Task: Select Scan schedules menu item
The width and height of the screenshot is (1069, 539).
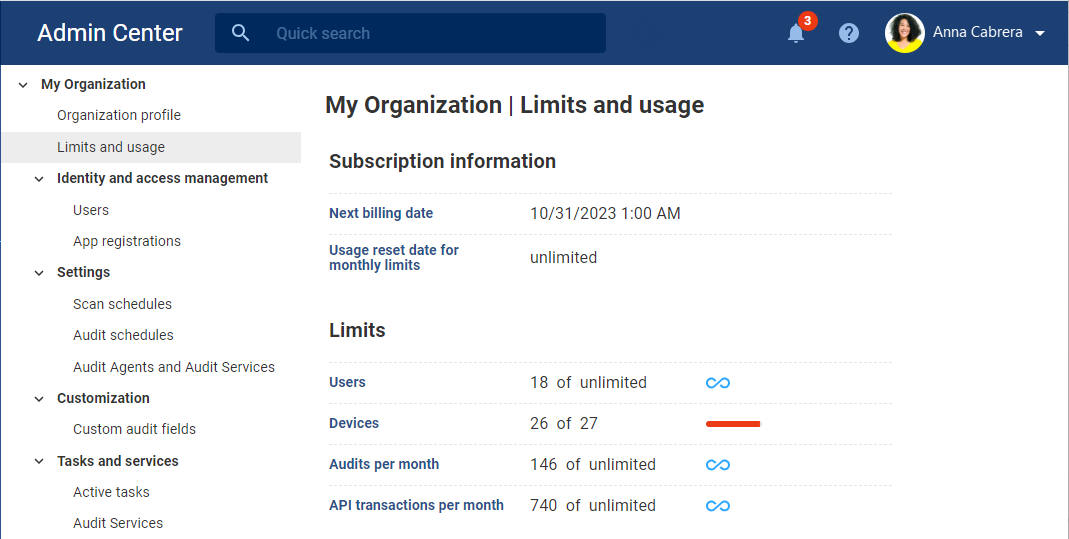Action: click(x=122, y=304)
